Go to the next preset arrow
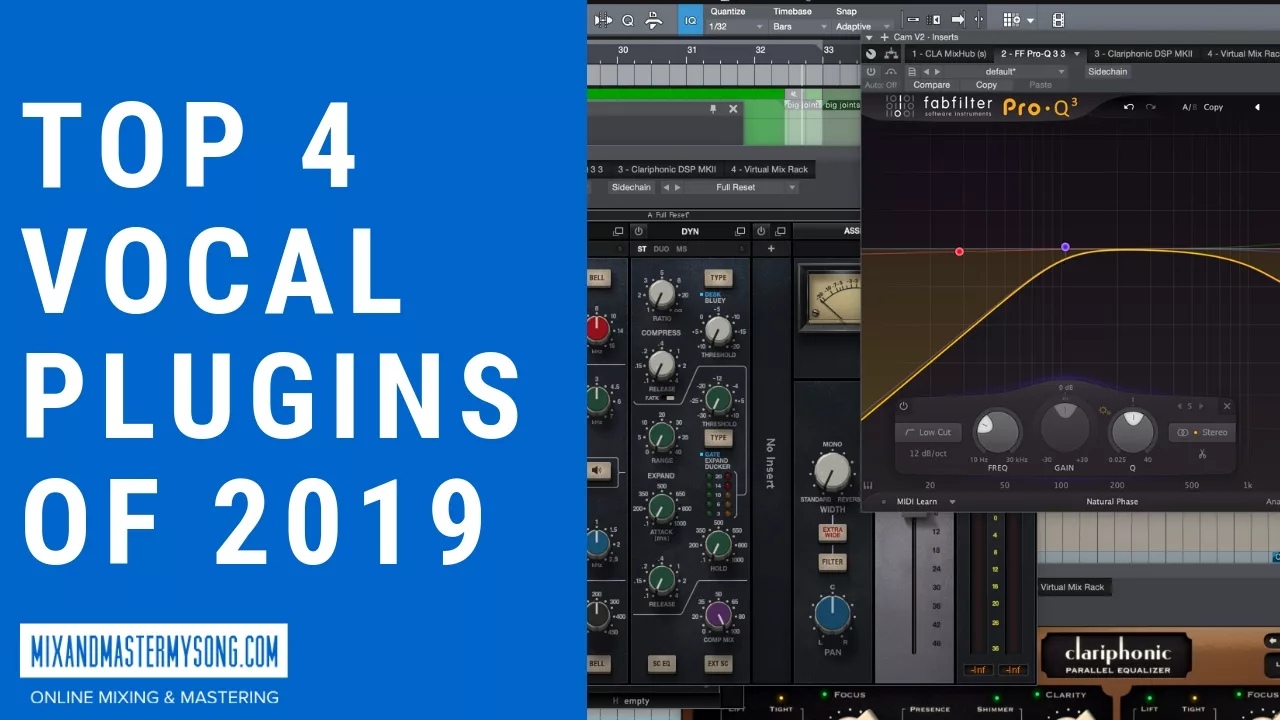 [937, 72]
